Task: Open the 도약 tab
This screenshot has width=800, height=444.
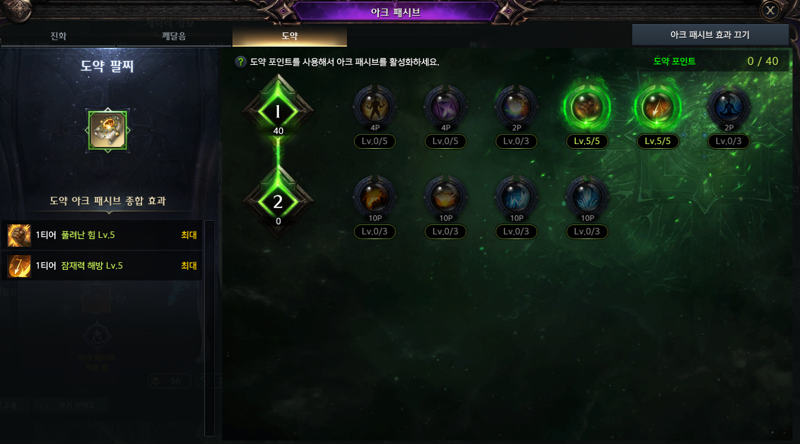Action: (289, 36)
